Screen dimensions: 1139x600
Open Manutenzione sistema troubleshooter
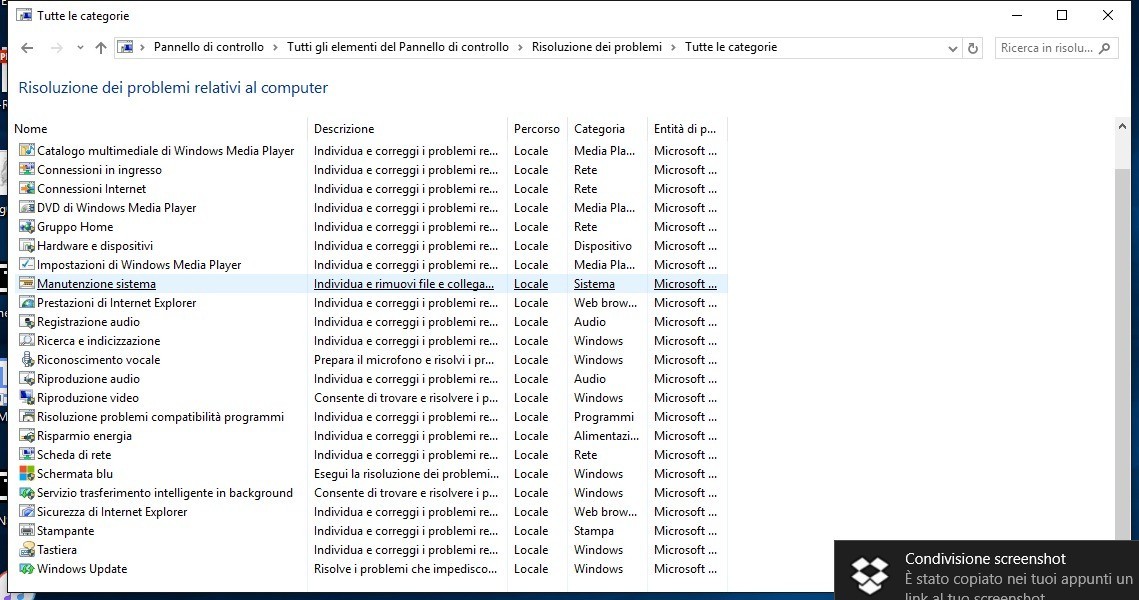pyautogui.click(x=96, y=284)
